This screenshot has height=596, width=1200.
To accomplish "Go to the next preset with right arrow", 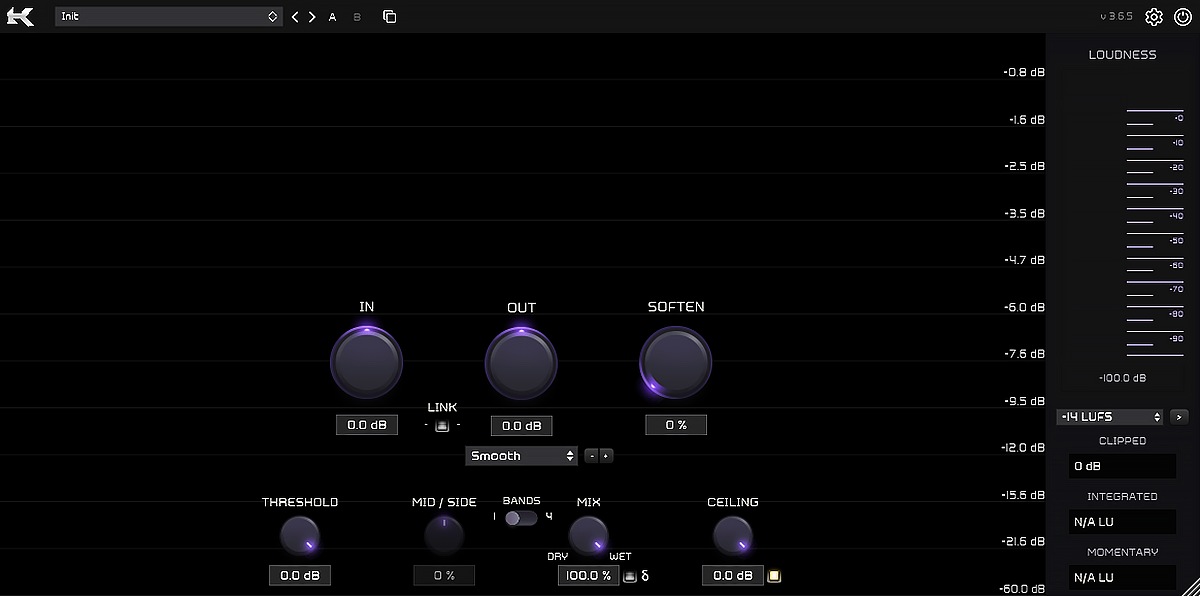I will [312, 17].
